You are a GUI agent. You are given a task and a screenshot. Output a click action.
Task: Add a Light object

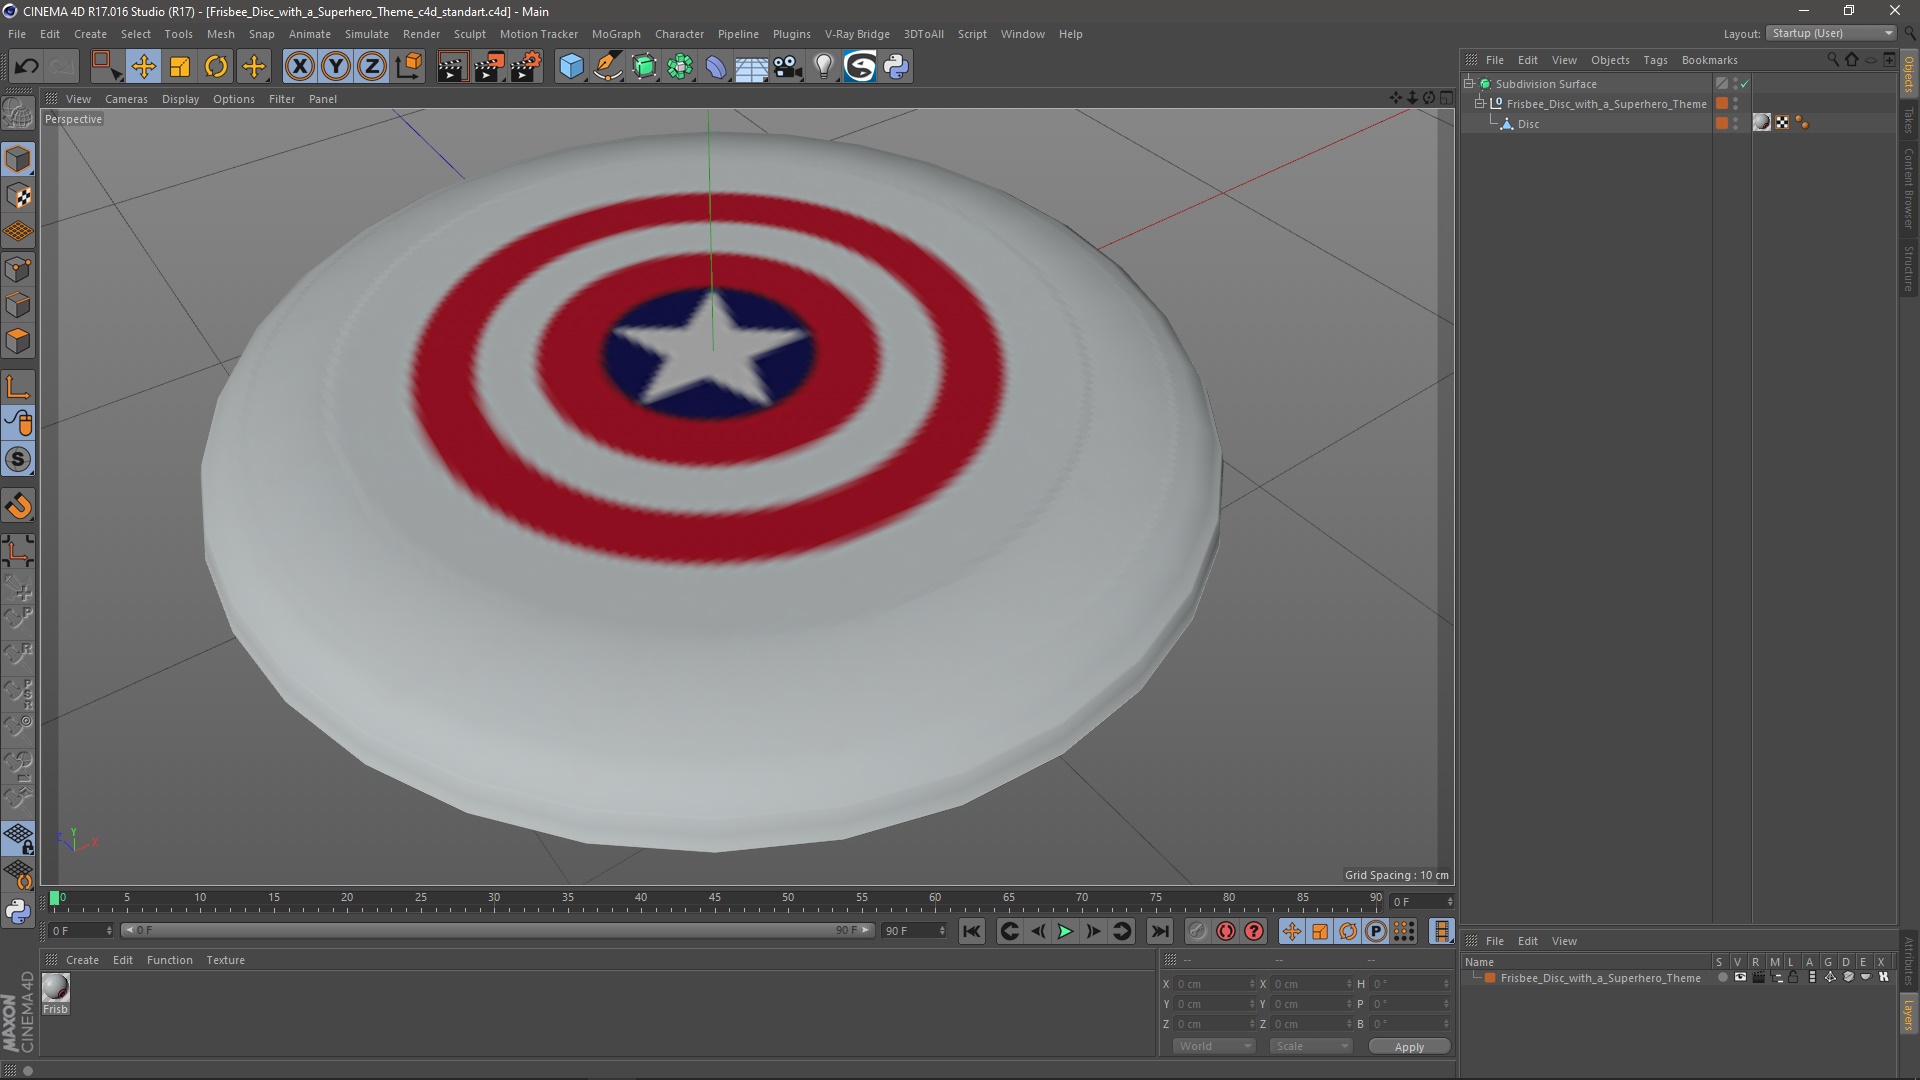click(823, 67)
